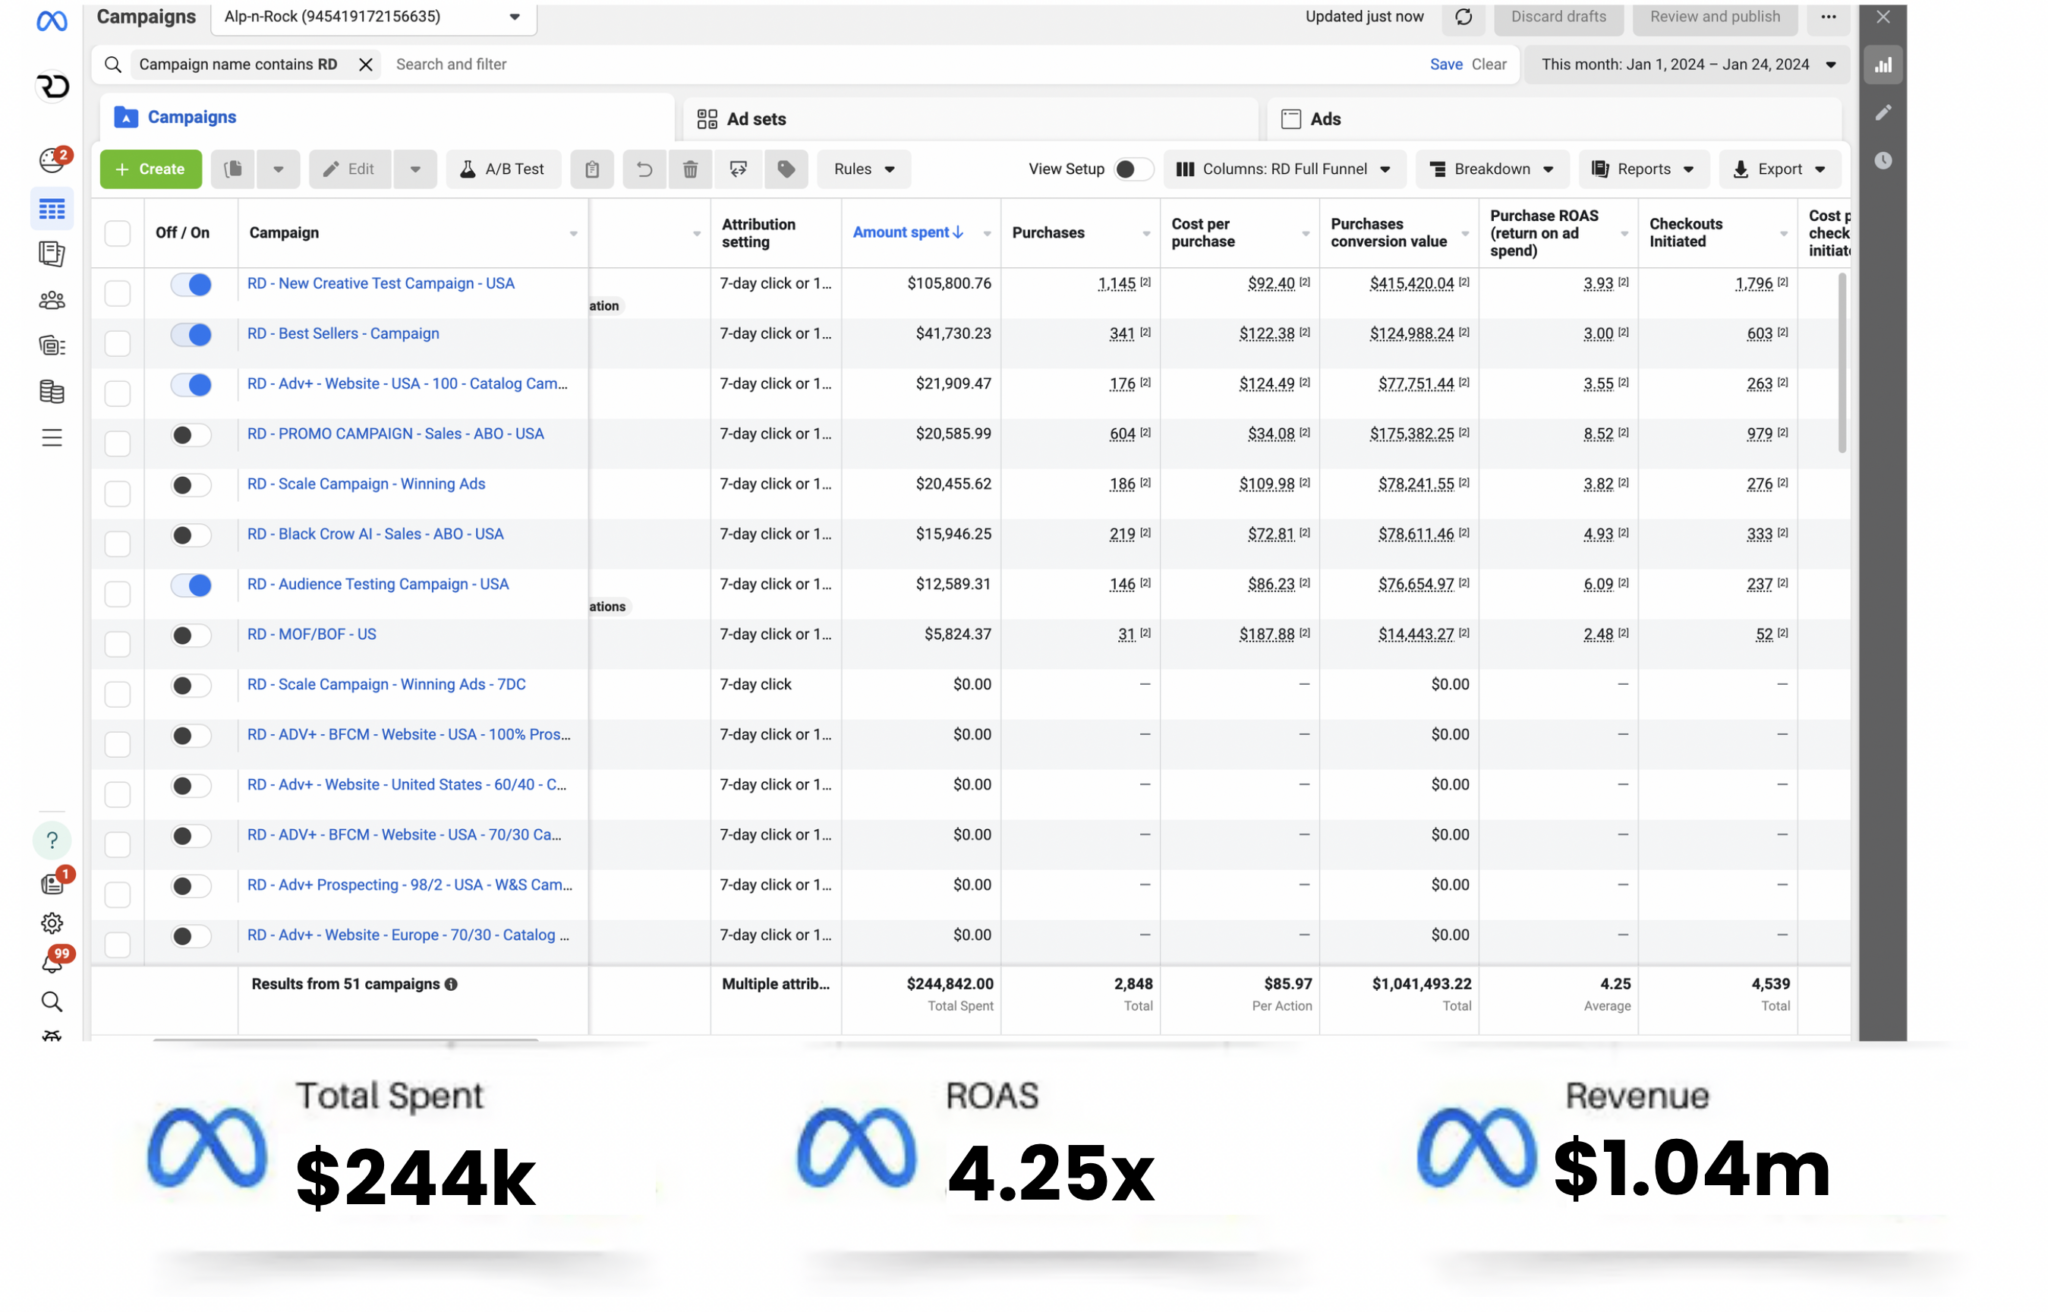The image size is (2048, 1312).
Task: Click the Preview icon next to trash
Action: (738, 169)
